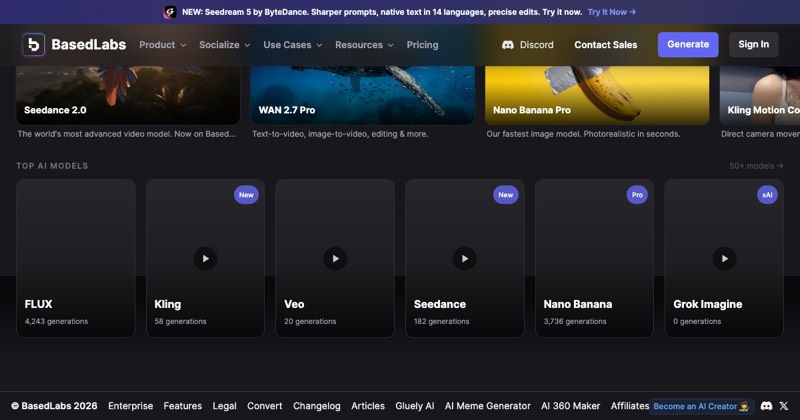Image resolution: width=800 pixels, height=420 pixels.
Task: Click the 182 generations text
Action: pyautogui.click(x=441, y=321)
